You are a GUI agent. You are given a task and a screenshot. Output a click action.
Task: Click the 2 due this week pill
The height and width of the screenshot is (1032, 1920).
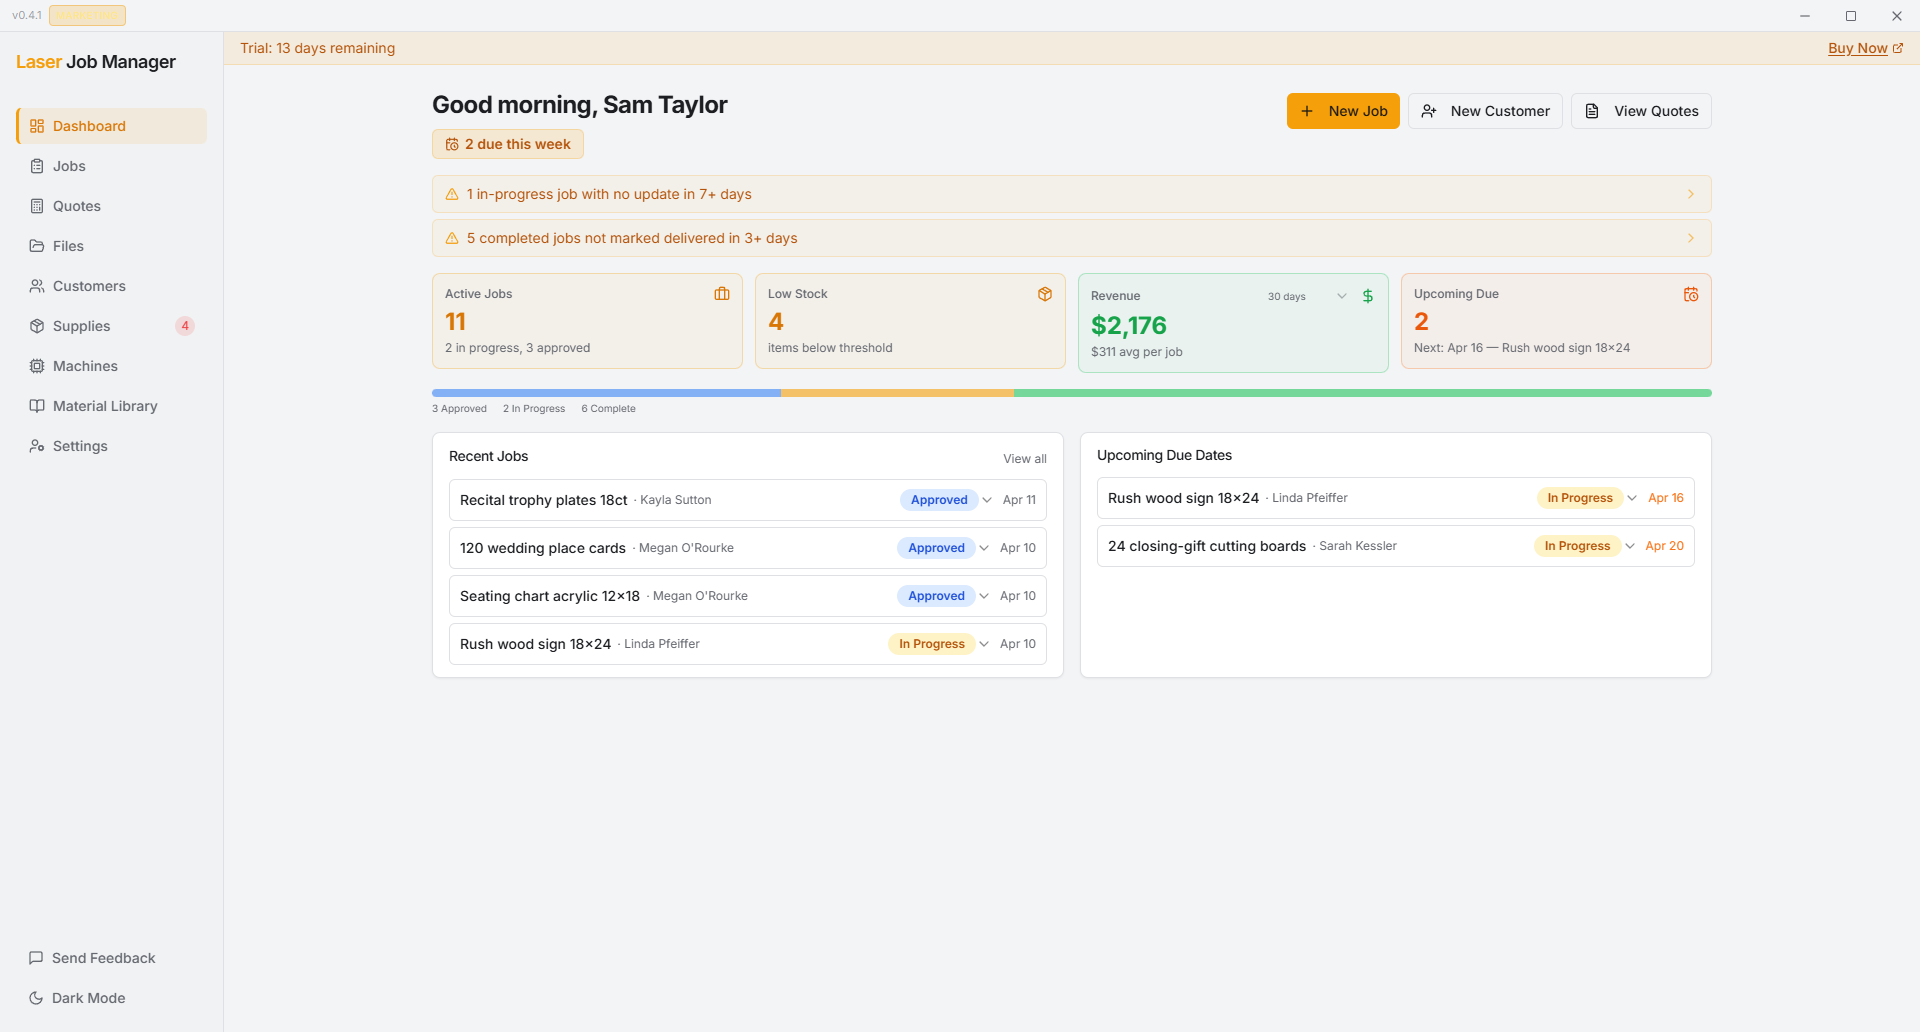(507, 144)
